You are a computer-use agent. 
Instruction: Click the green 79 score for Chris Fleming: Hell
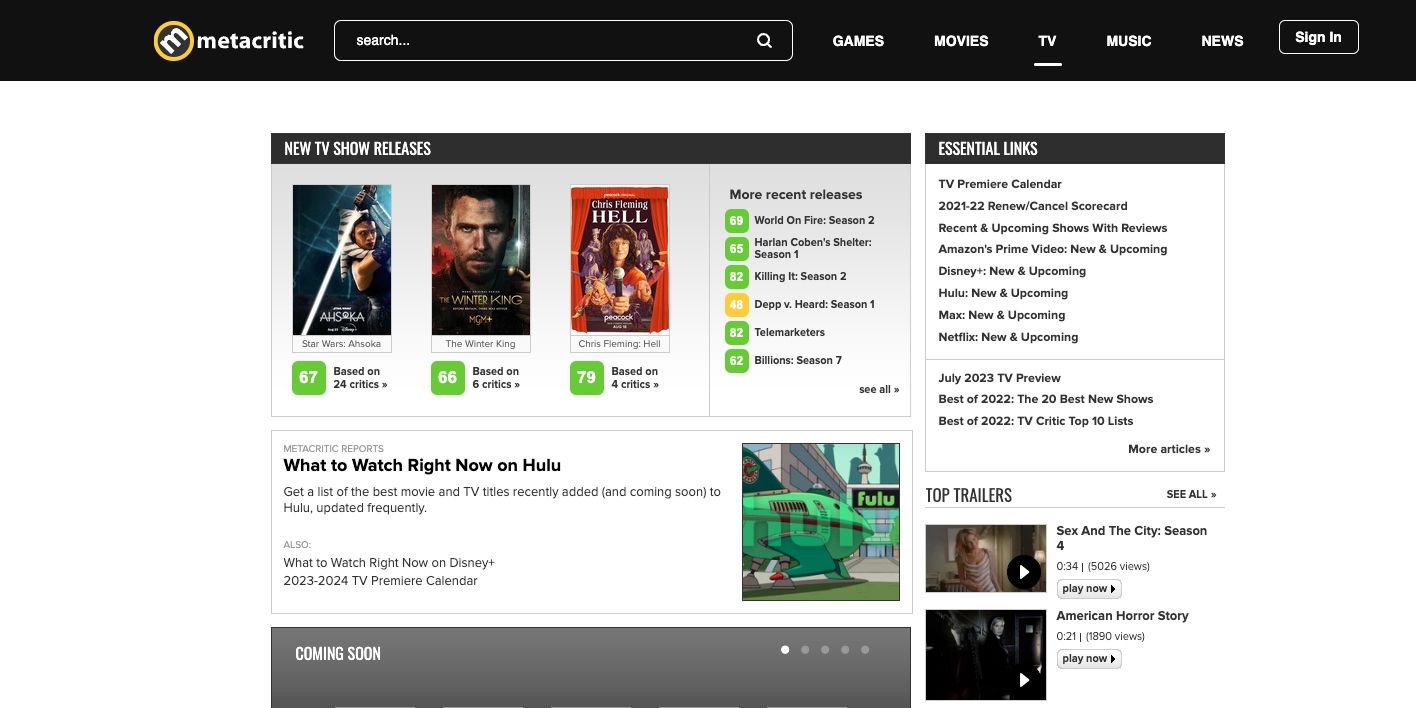point(586,377)
